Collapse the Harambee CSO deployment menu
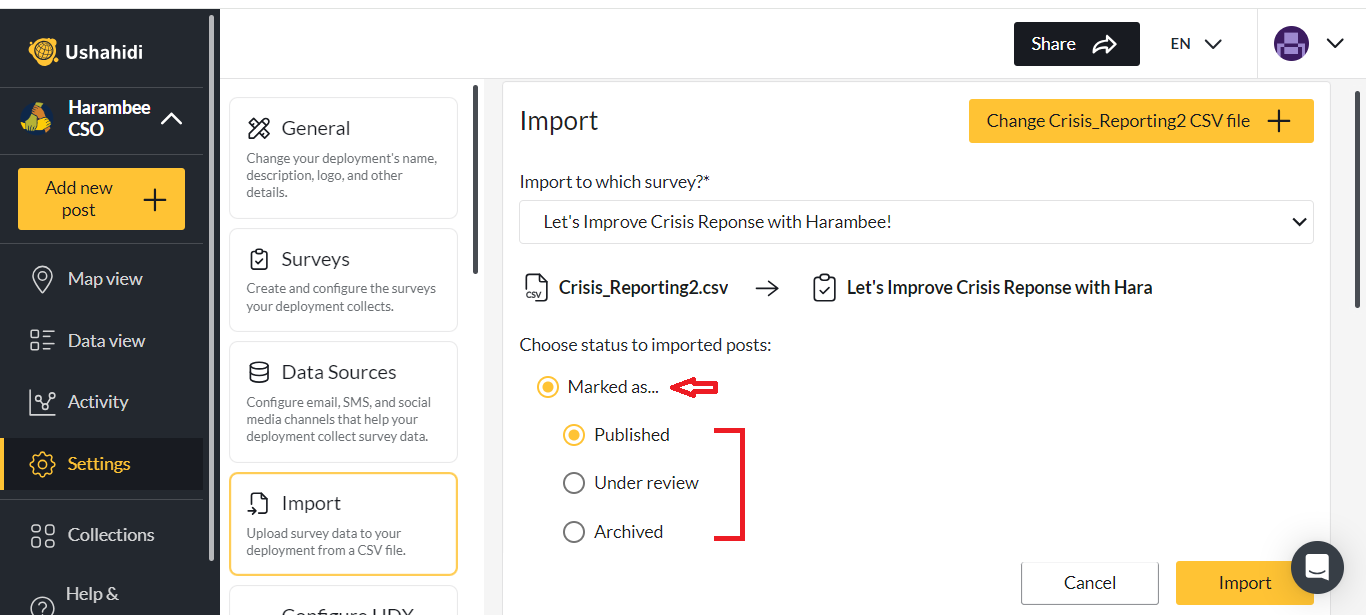The image size is (1366, 615). tap(172, 119)
